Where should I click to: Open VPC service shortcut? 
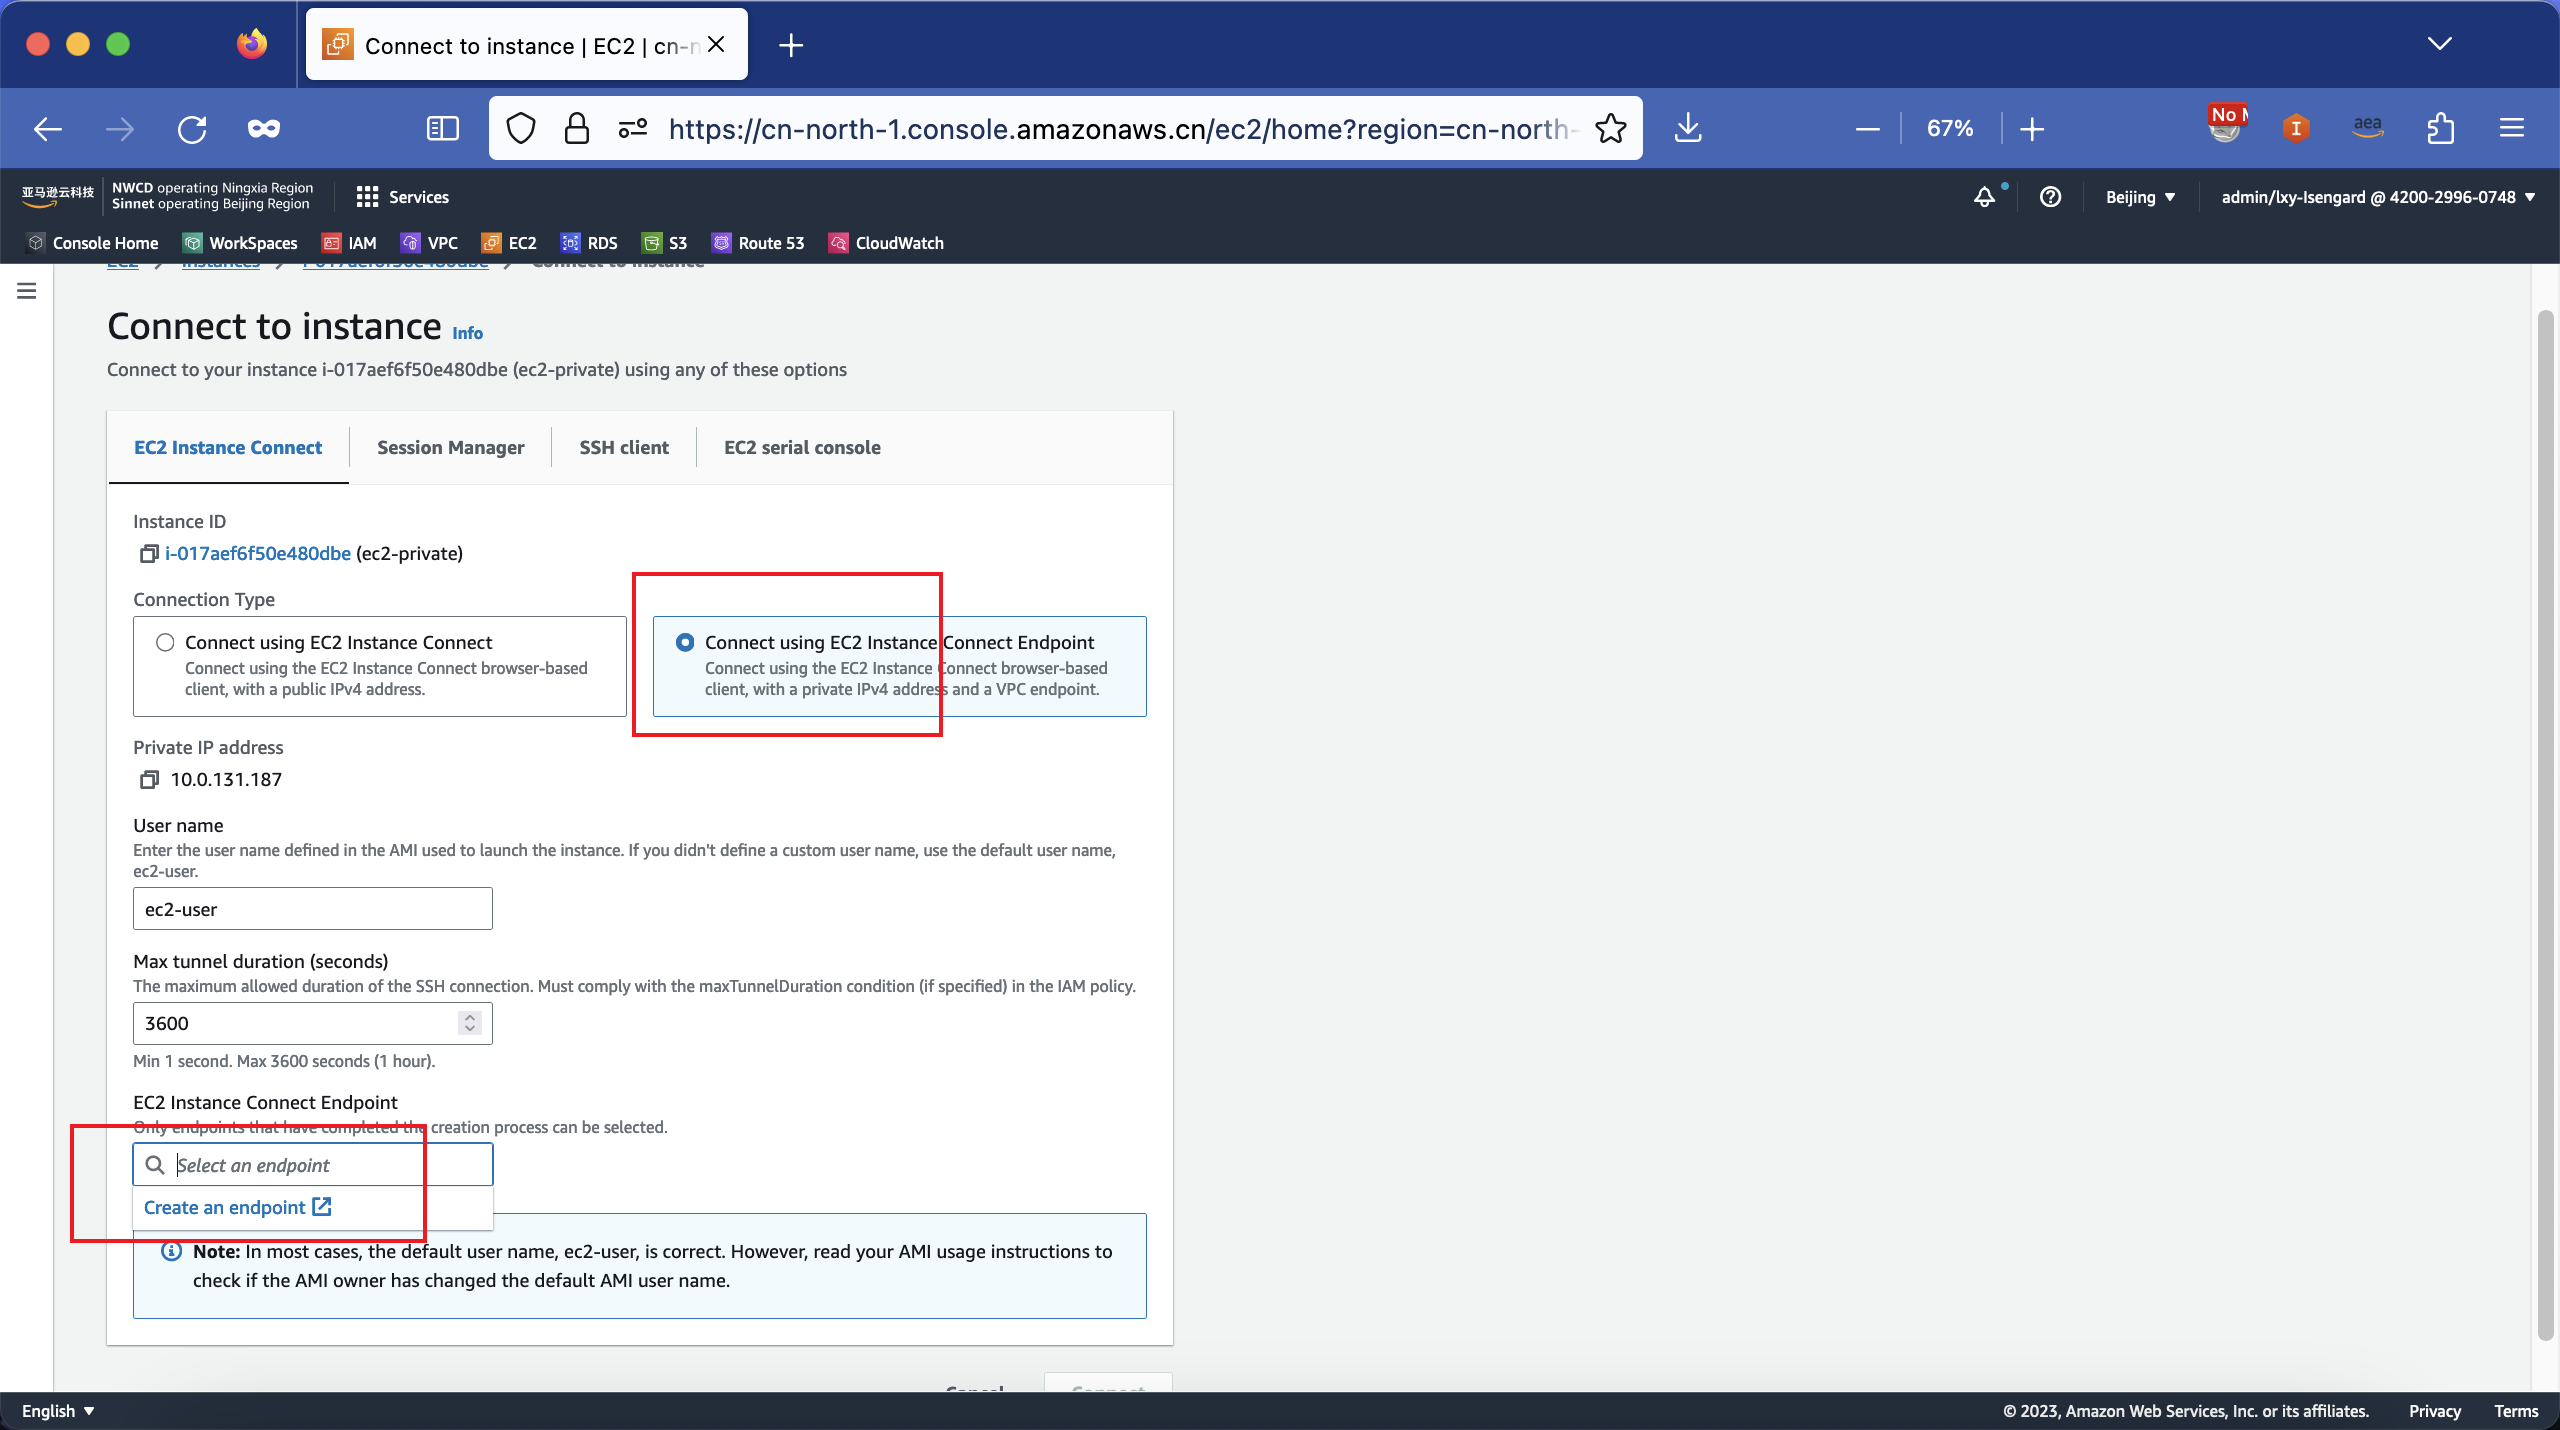coord(429,243)
